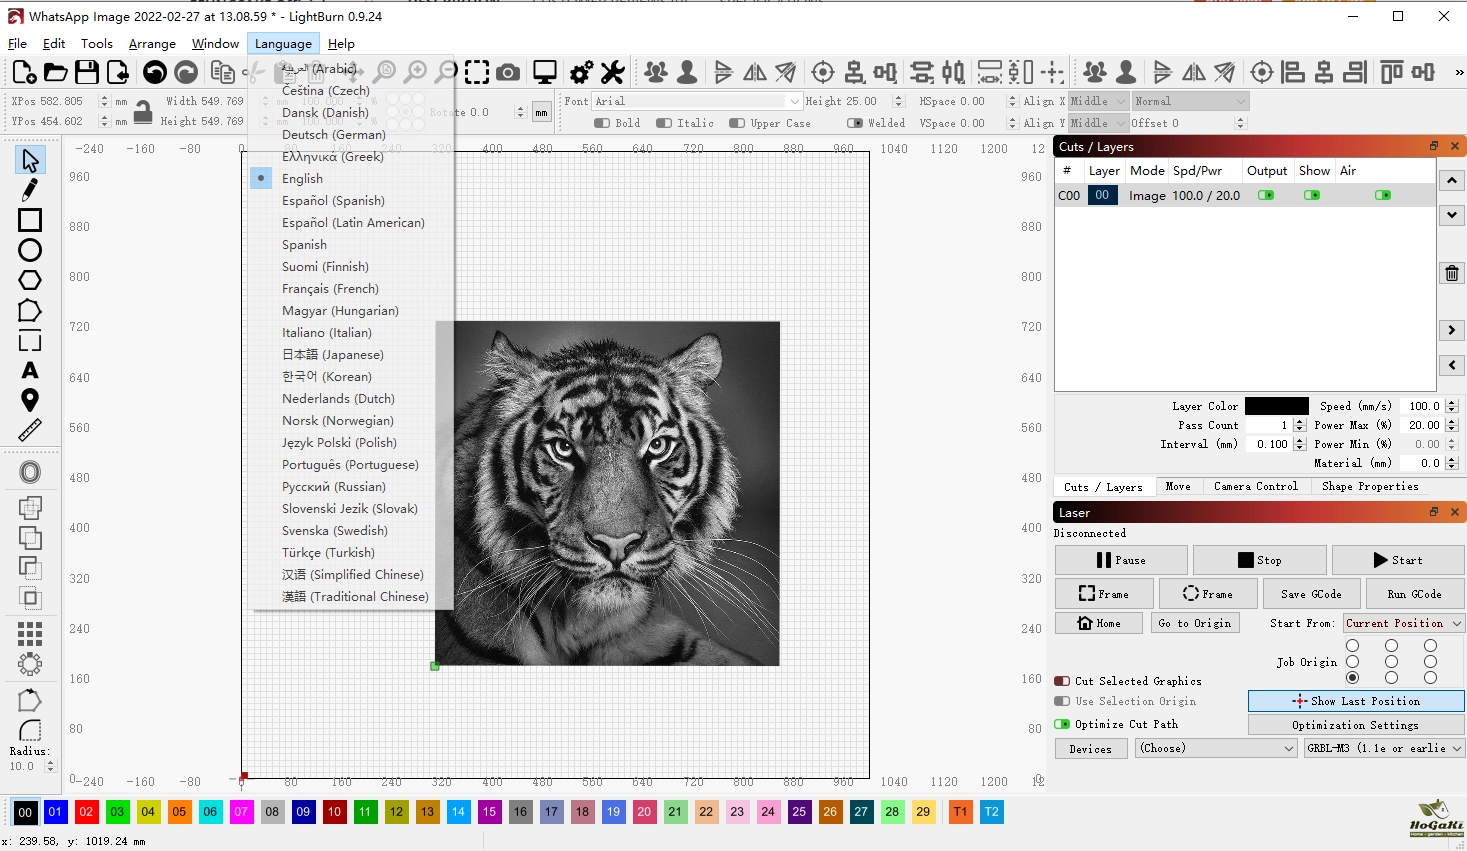Select the Draw Lines pencil tool
Image resolution: width=1467 pixels, height=851 pixels.
click(x=30, y=190)
